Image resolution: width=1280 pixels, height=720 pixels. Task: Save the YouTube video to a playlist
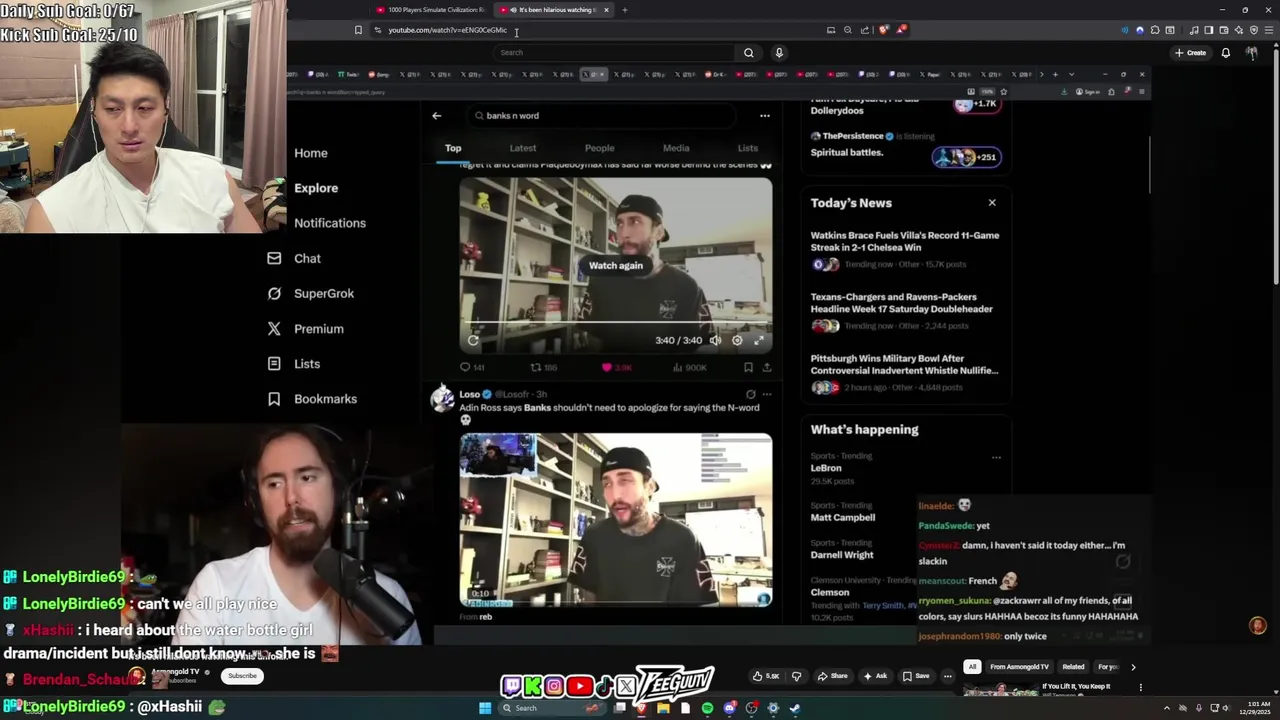click(916, 676)
